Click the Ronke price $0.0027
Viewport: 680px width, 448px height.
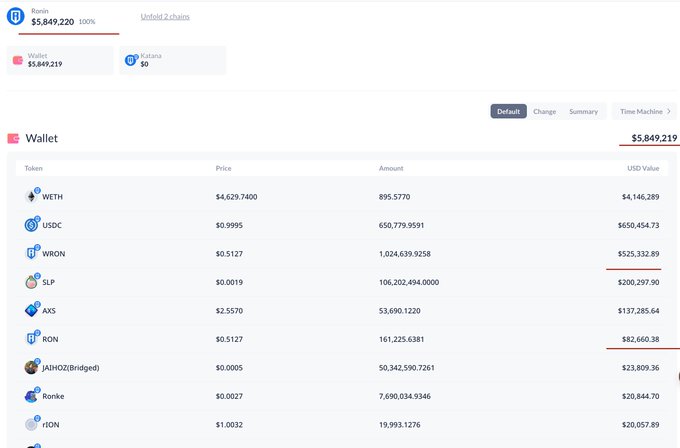229,396
